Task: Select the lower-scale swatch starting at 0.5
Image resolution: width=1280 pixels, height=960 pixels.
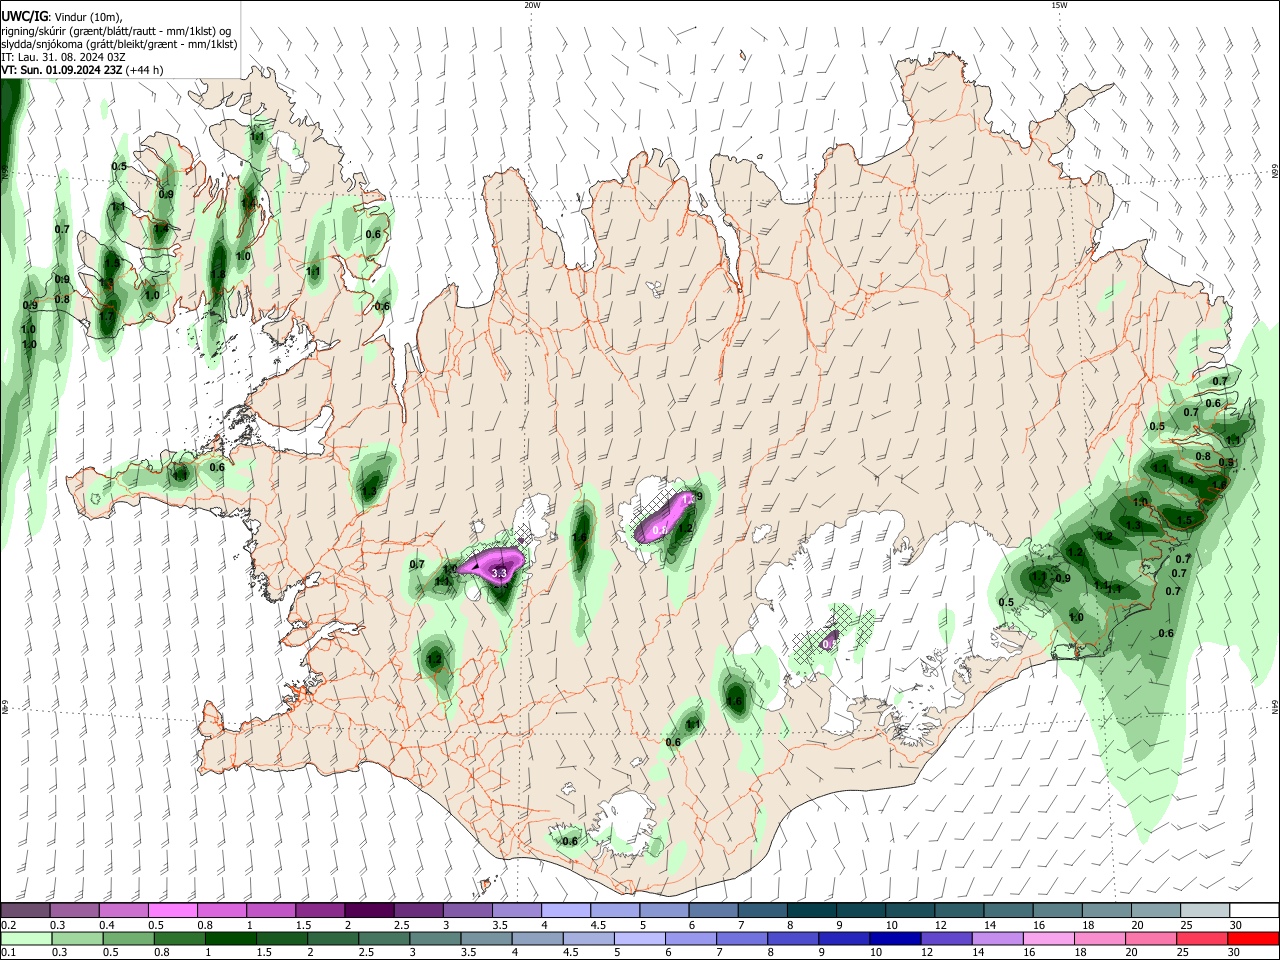Action: coord(128,939)
